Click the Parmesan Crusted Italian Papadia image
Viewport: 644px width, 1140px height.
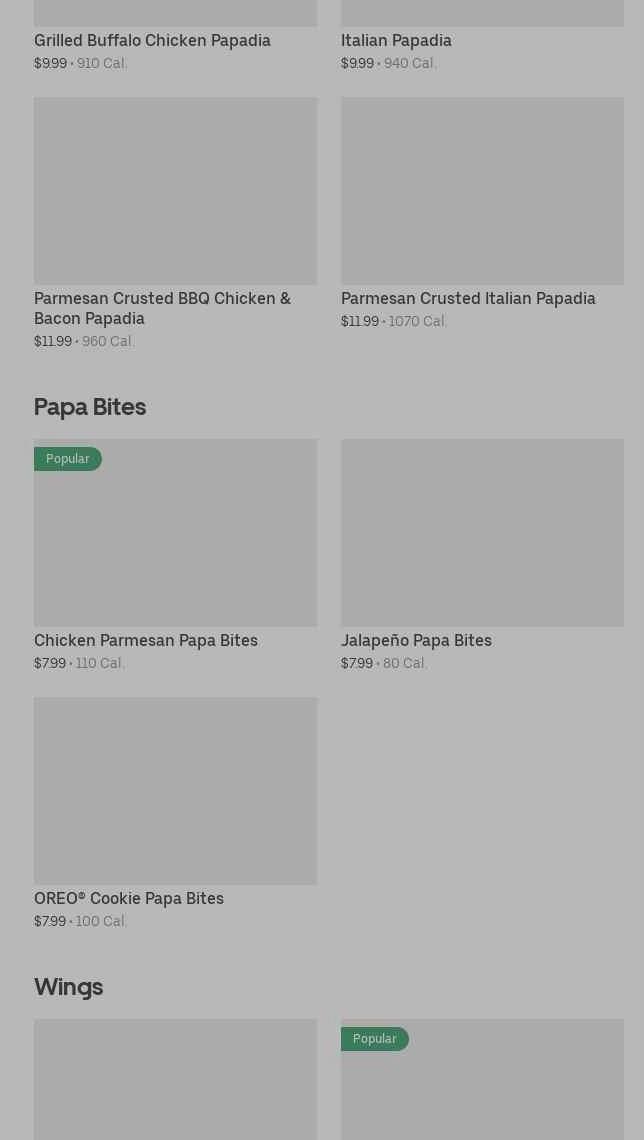pos(482,190)
